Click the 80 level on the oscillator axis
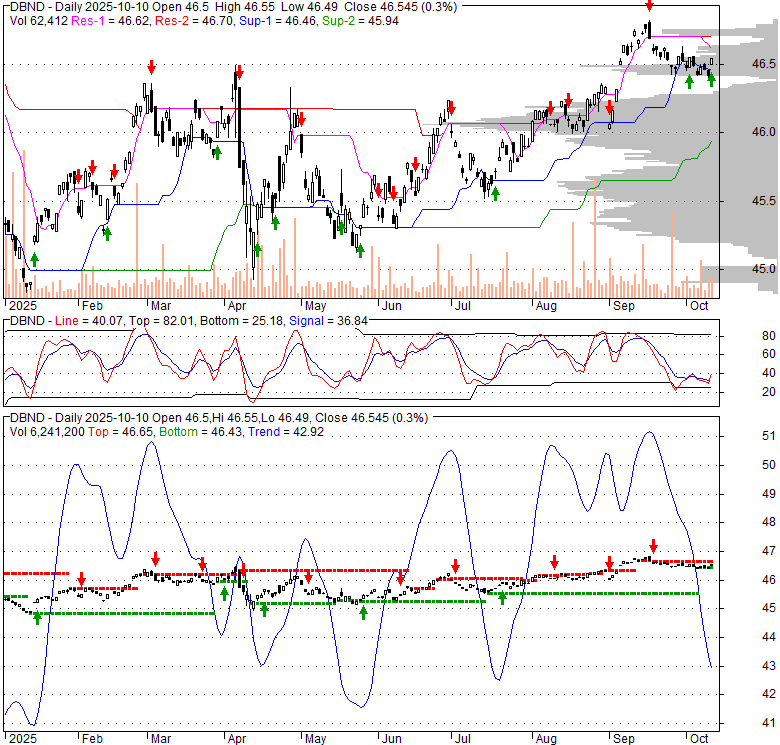Viewport: 780px width, 745px height. [769, 335]
